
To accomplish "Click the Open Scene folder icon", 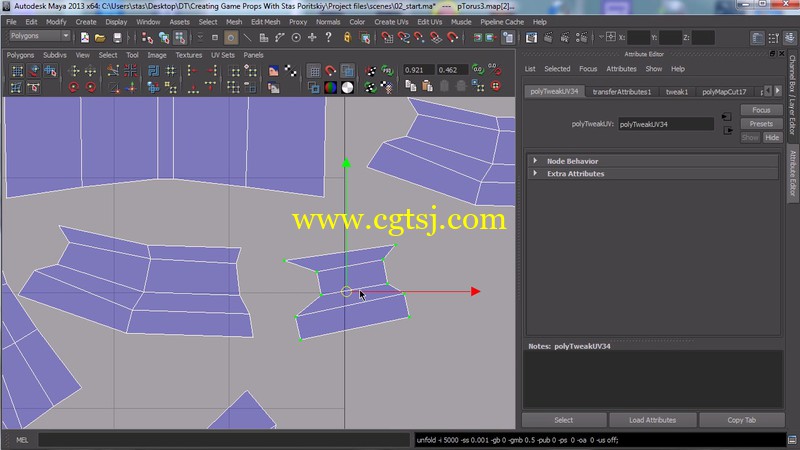I will click(x=101, y=37).
